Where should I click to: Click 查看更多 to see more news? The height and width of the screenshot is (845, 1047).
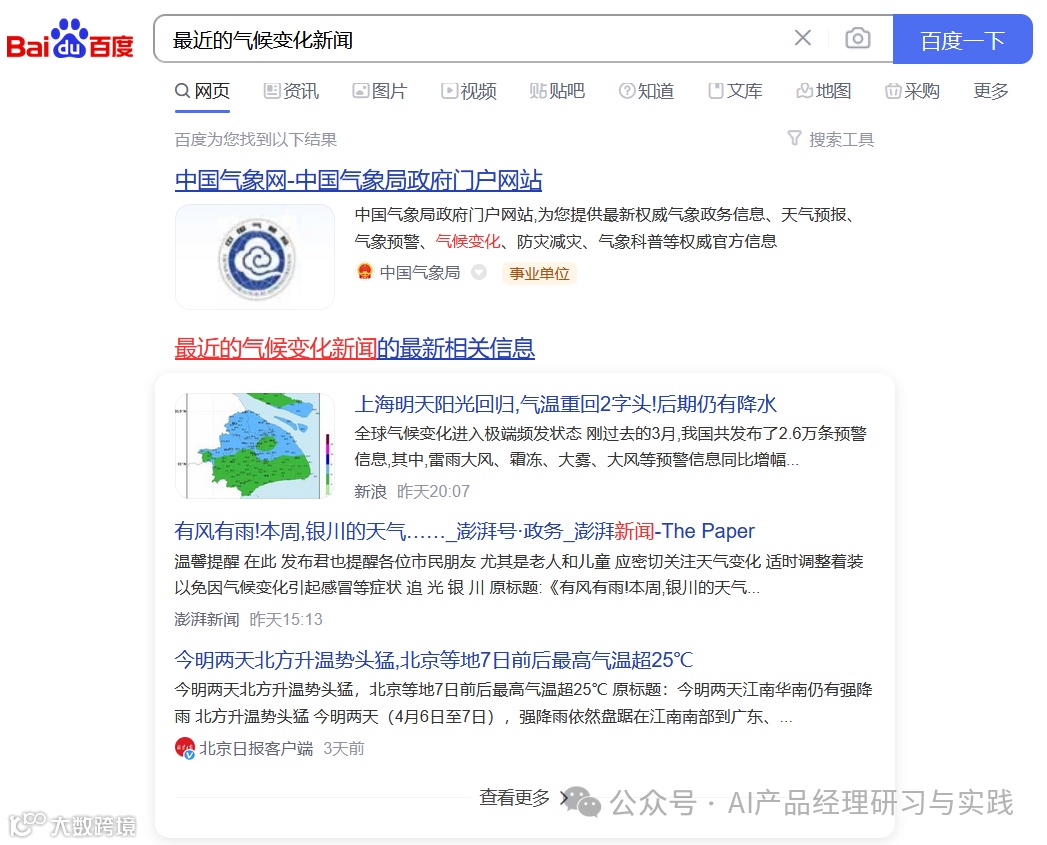524,798
